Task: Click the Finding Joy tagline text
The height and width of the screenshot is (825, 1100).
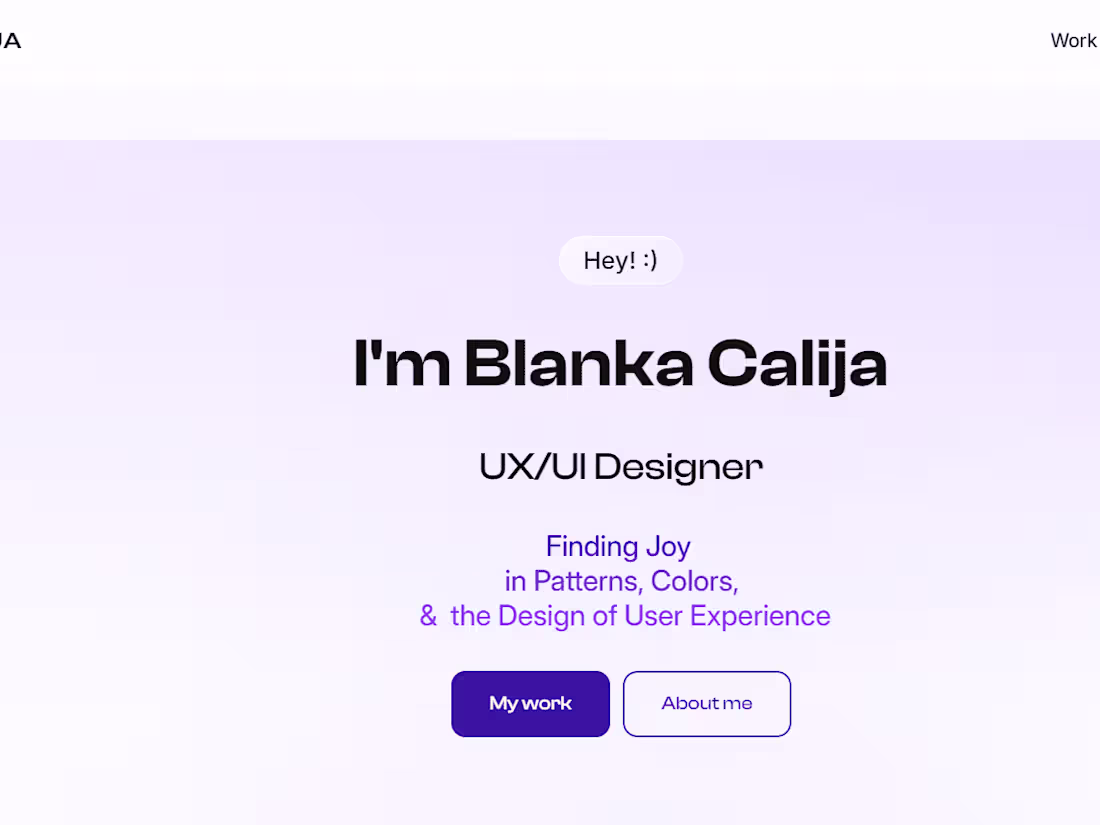Action: click(x=618, y=547)
